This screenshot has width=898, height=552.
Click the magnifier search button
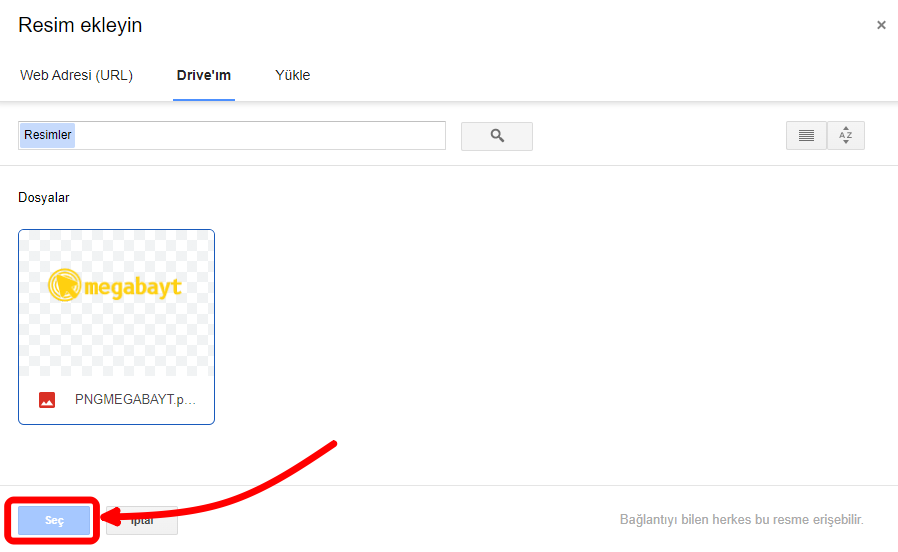pyautogui.click(x=497, y=136)
